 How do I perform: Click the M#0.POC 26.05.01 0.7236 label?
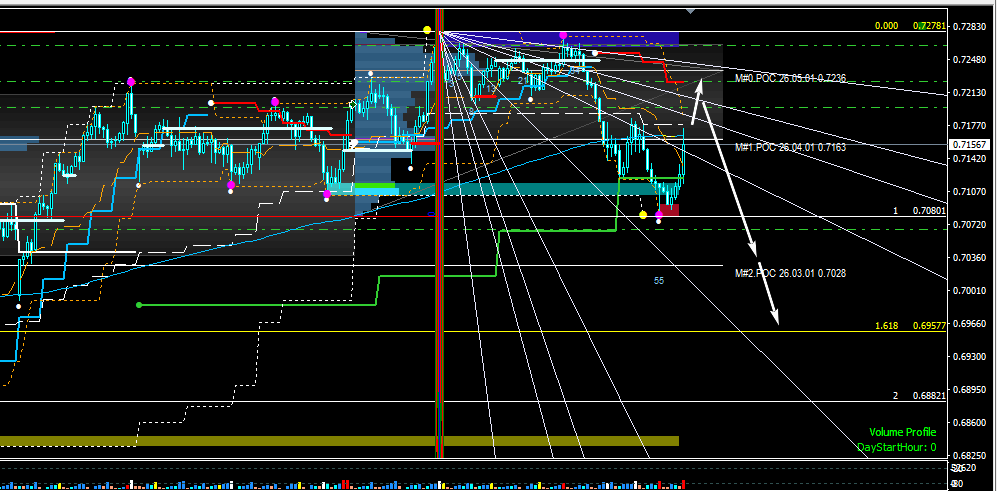tap(790, 78)
